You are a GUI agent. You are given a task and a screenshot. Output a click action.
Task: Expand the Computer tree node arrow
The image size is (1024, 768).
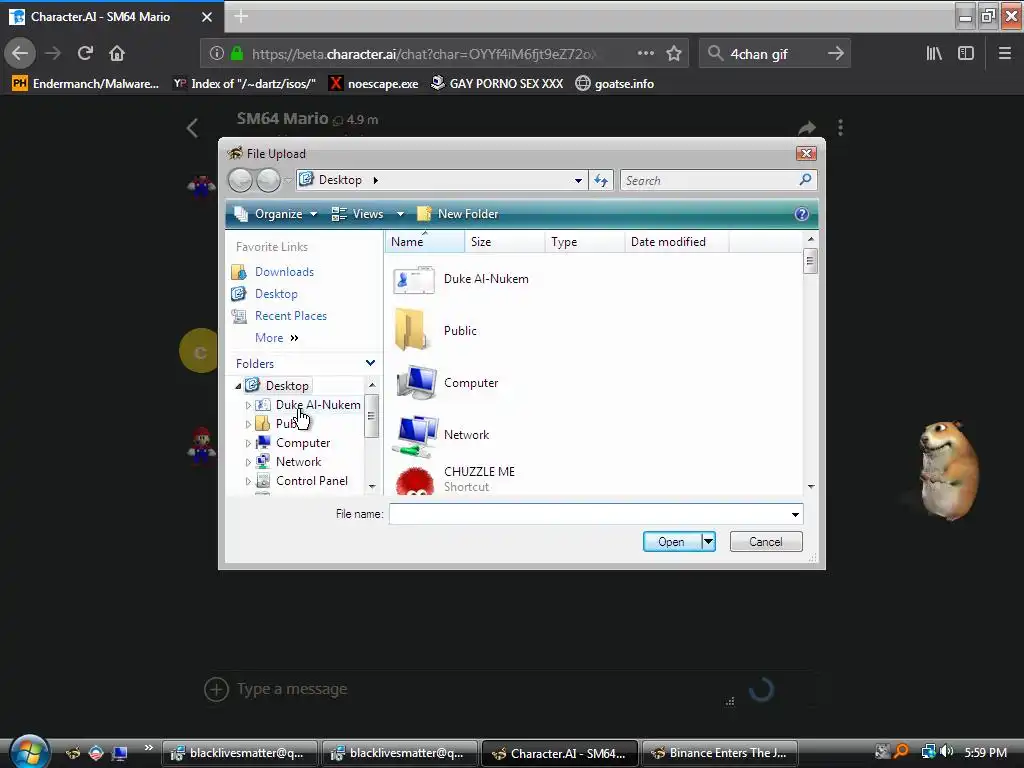248,443
